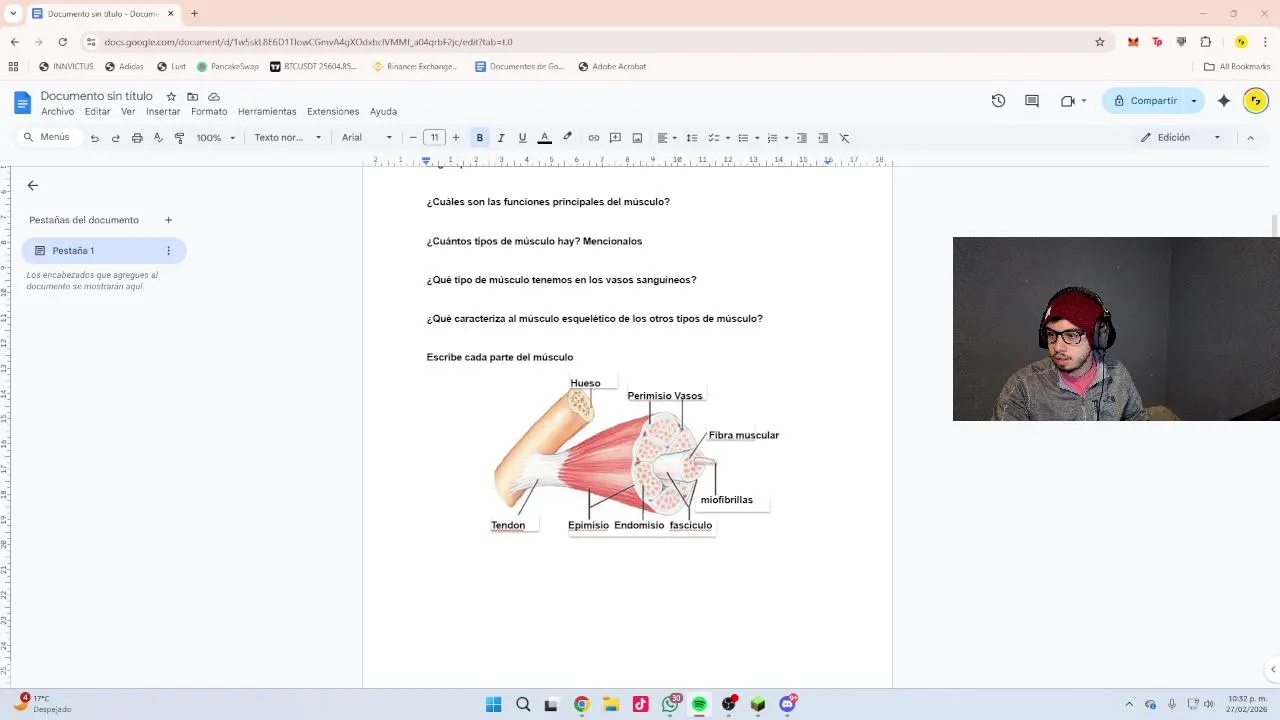Open spelling and grammar check icon
The image size is (1280, 720).
tap(158, 138)
